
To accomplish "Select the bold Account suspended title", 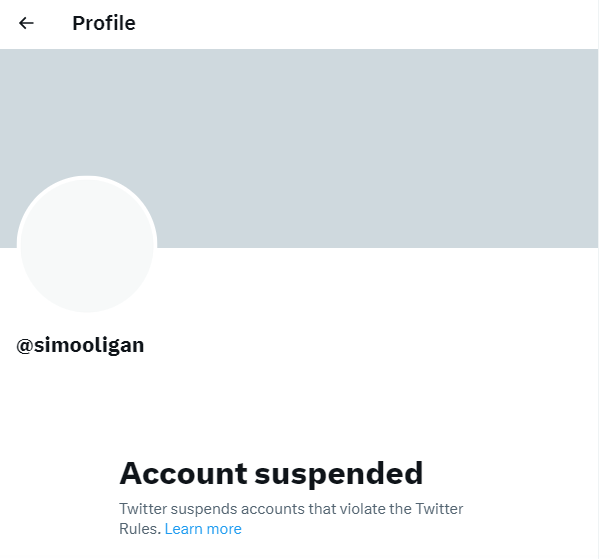I will pyautogui.click(x=271, y=472).
